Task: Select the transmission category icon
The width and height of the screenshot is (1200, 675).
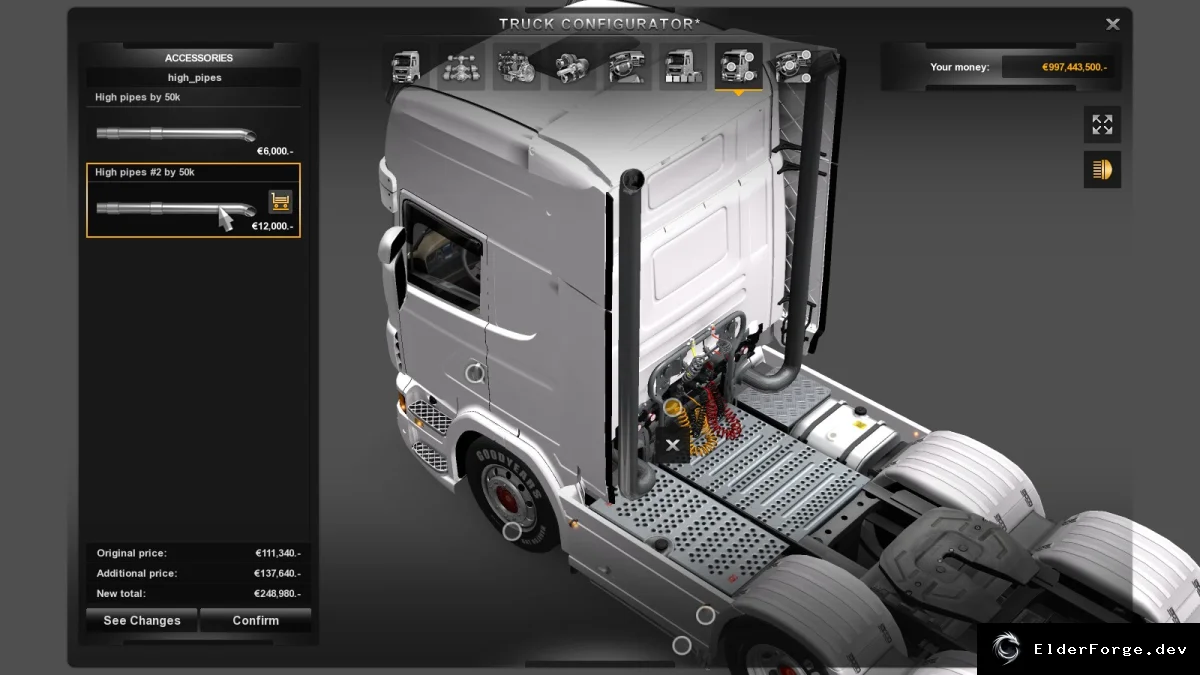Action: pyautogui.click(x=572, y=67)
